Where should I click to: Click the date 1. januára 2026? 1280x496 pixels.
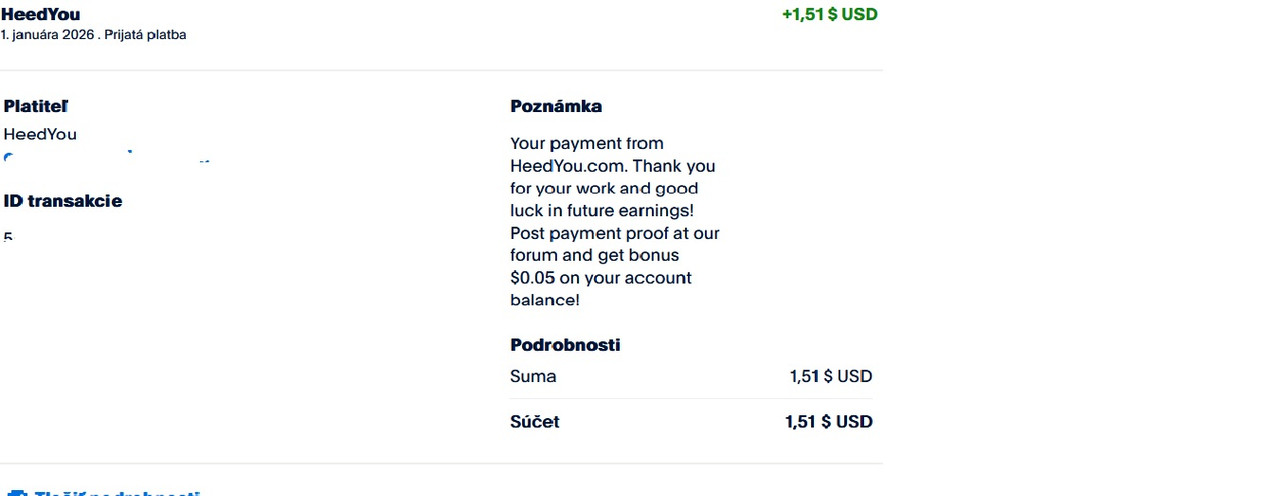pyautogui.click(x=47, y=35)
